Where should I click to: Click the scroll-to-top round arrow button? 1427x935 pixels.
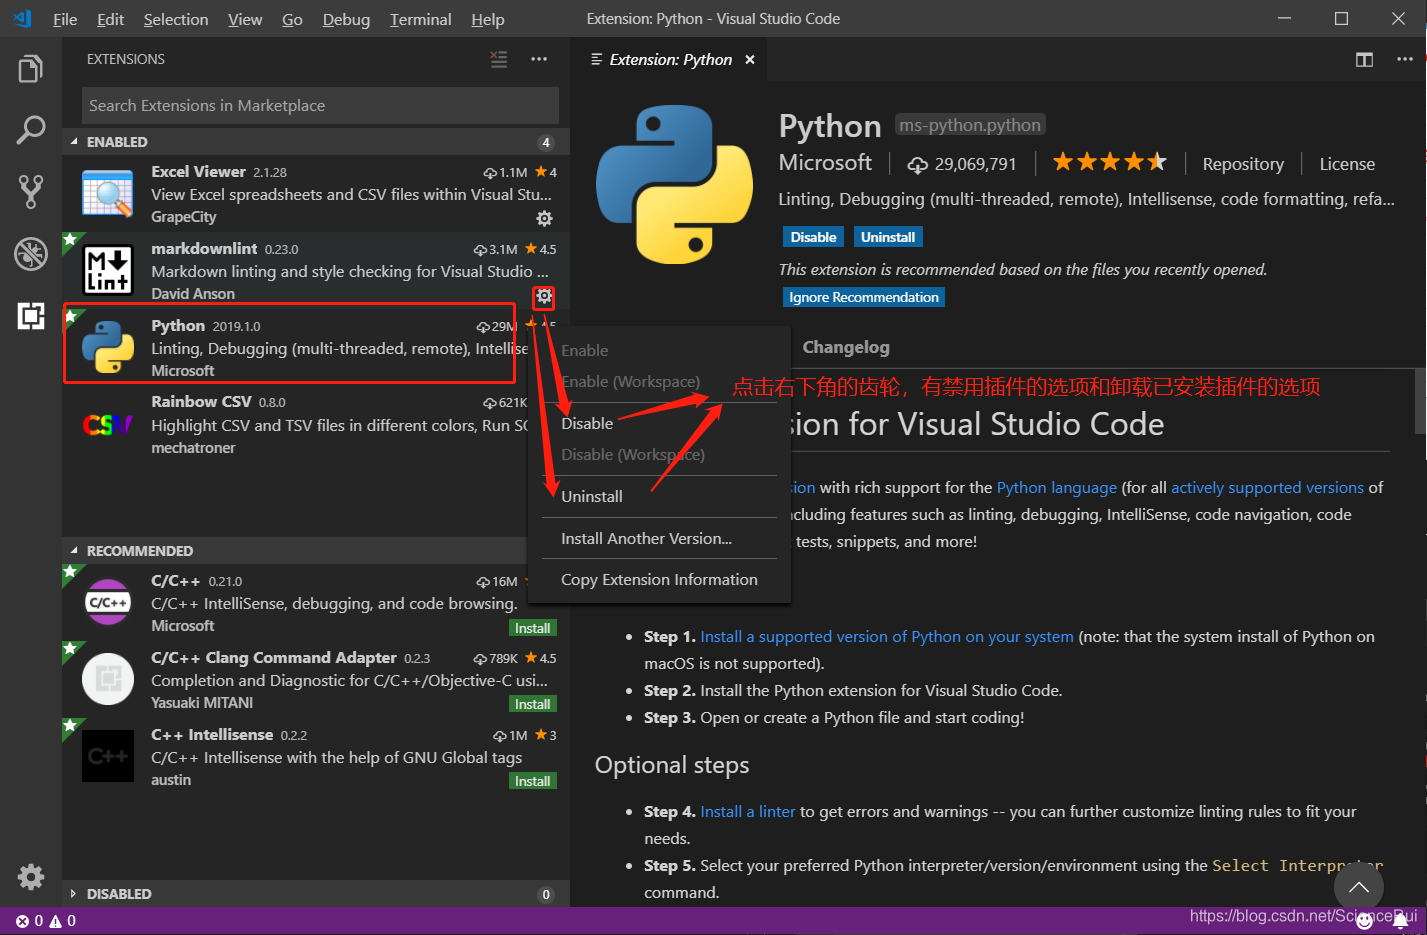(x=1358, y=887)
